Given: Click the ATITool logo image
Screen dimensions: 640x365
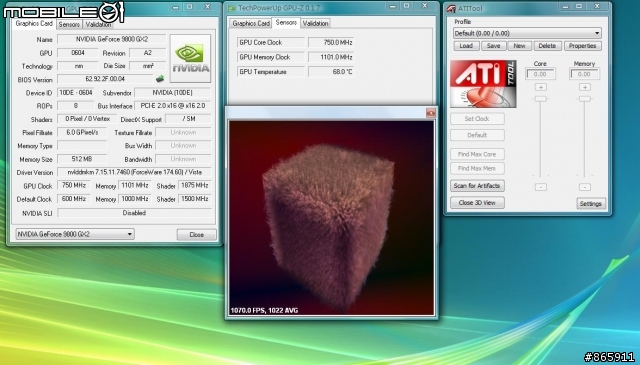Looking at the screenshot, I should (x=483, y=84).
